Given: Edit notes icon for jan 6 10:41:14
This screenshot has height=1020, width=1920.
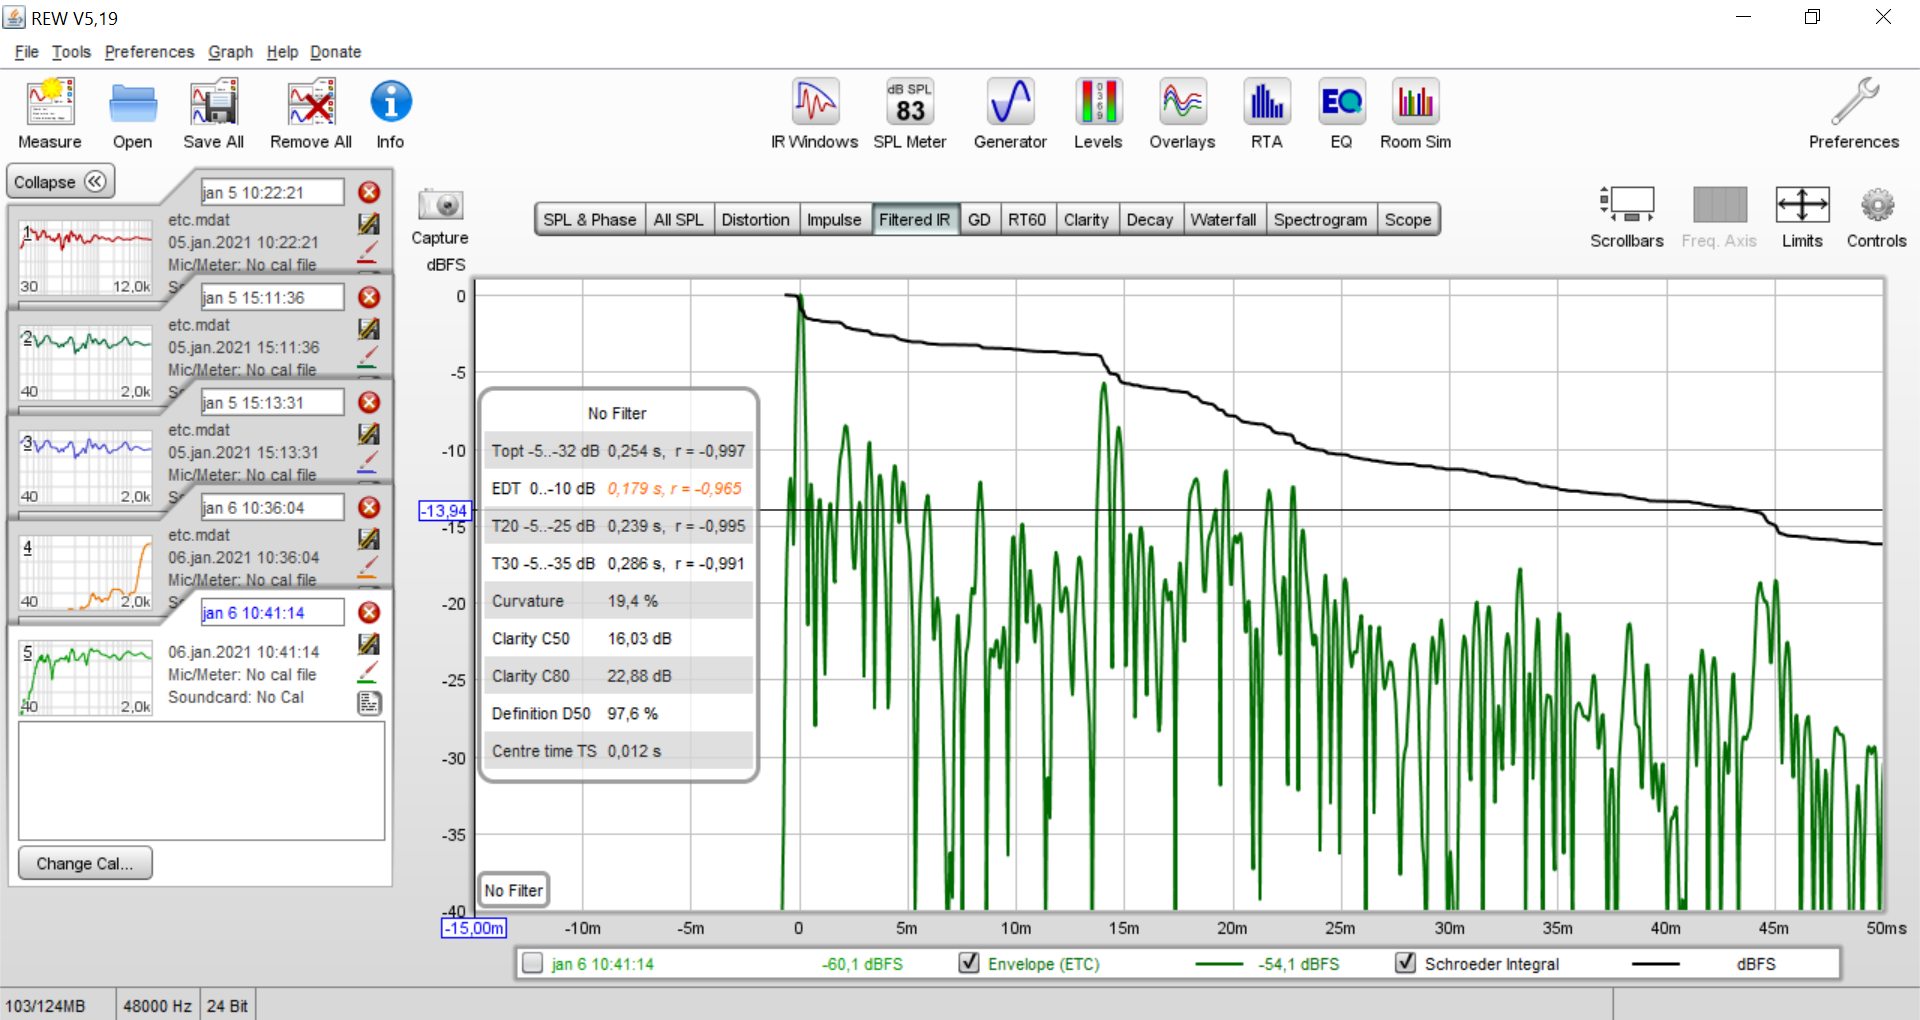Looking at the screenshot, I should (x=369, y=644).
